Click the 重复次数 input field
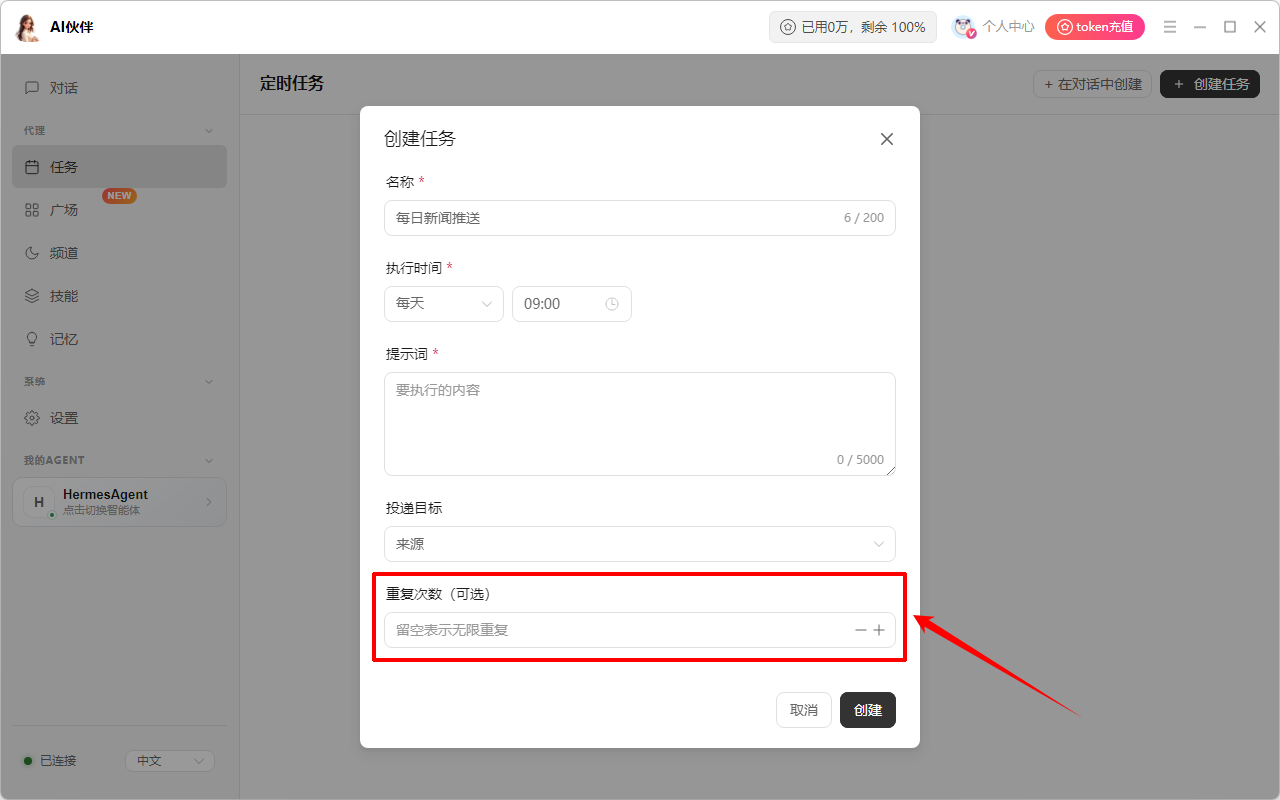 pos(640,630)
